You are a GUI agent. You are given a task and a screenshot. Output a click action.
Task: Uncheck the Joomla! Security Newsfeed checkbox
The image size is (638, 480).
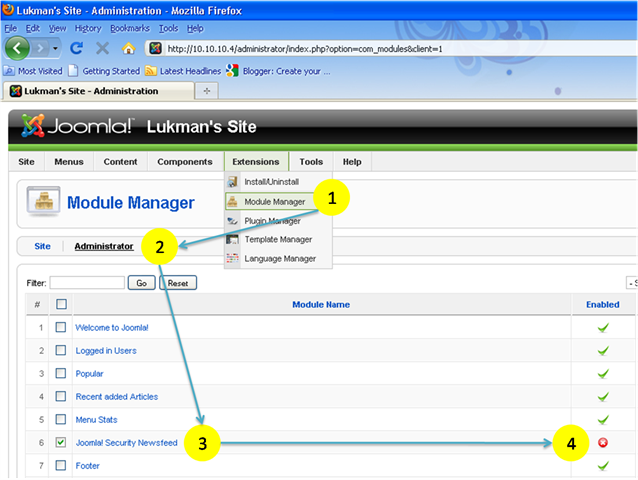point(61,442)
